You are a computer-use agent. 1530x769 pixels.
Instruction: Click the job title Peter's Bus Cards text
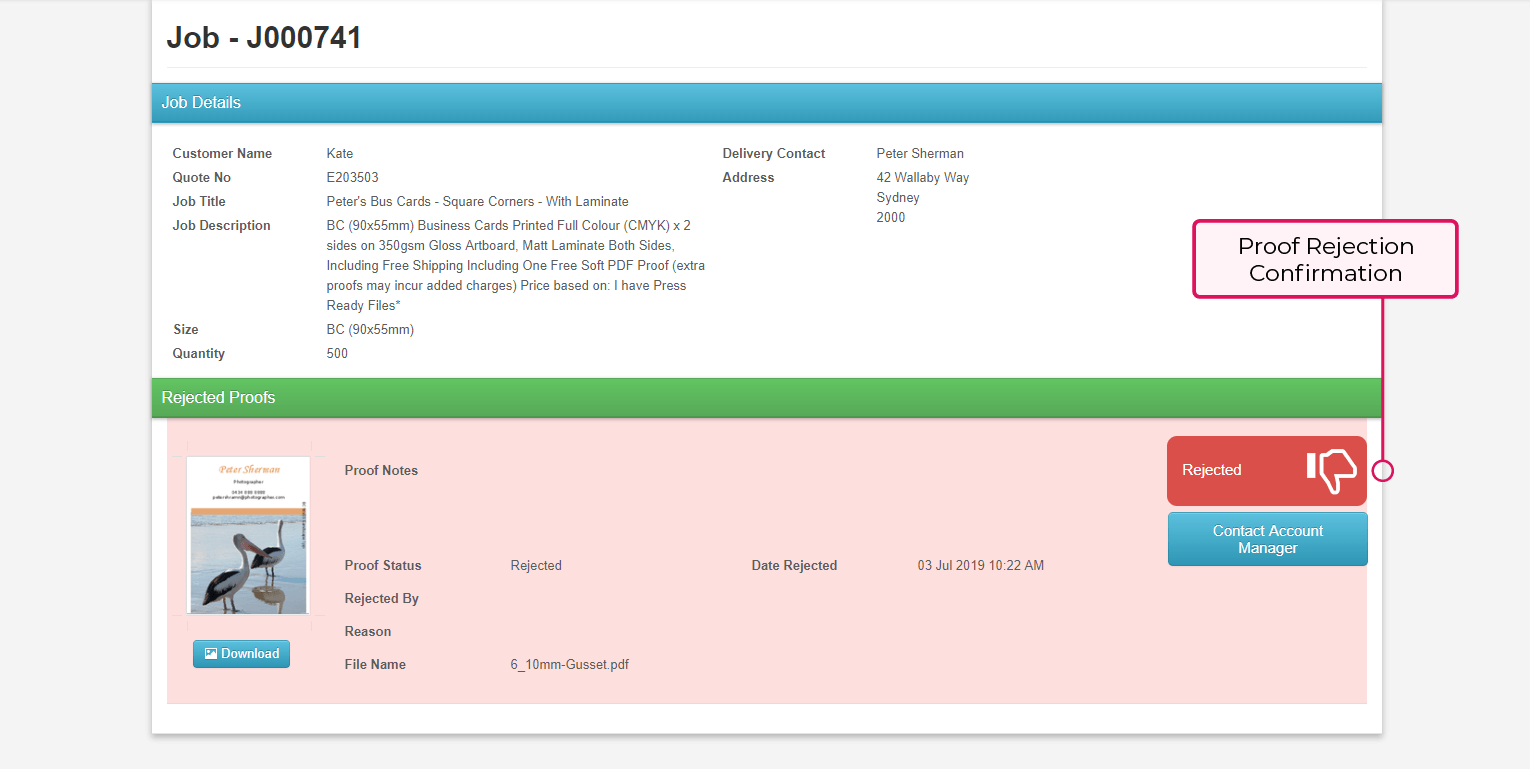point(477,202)
